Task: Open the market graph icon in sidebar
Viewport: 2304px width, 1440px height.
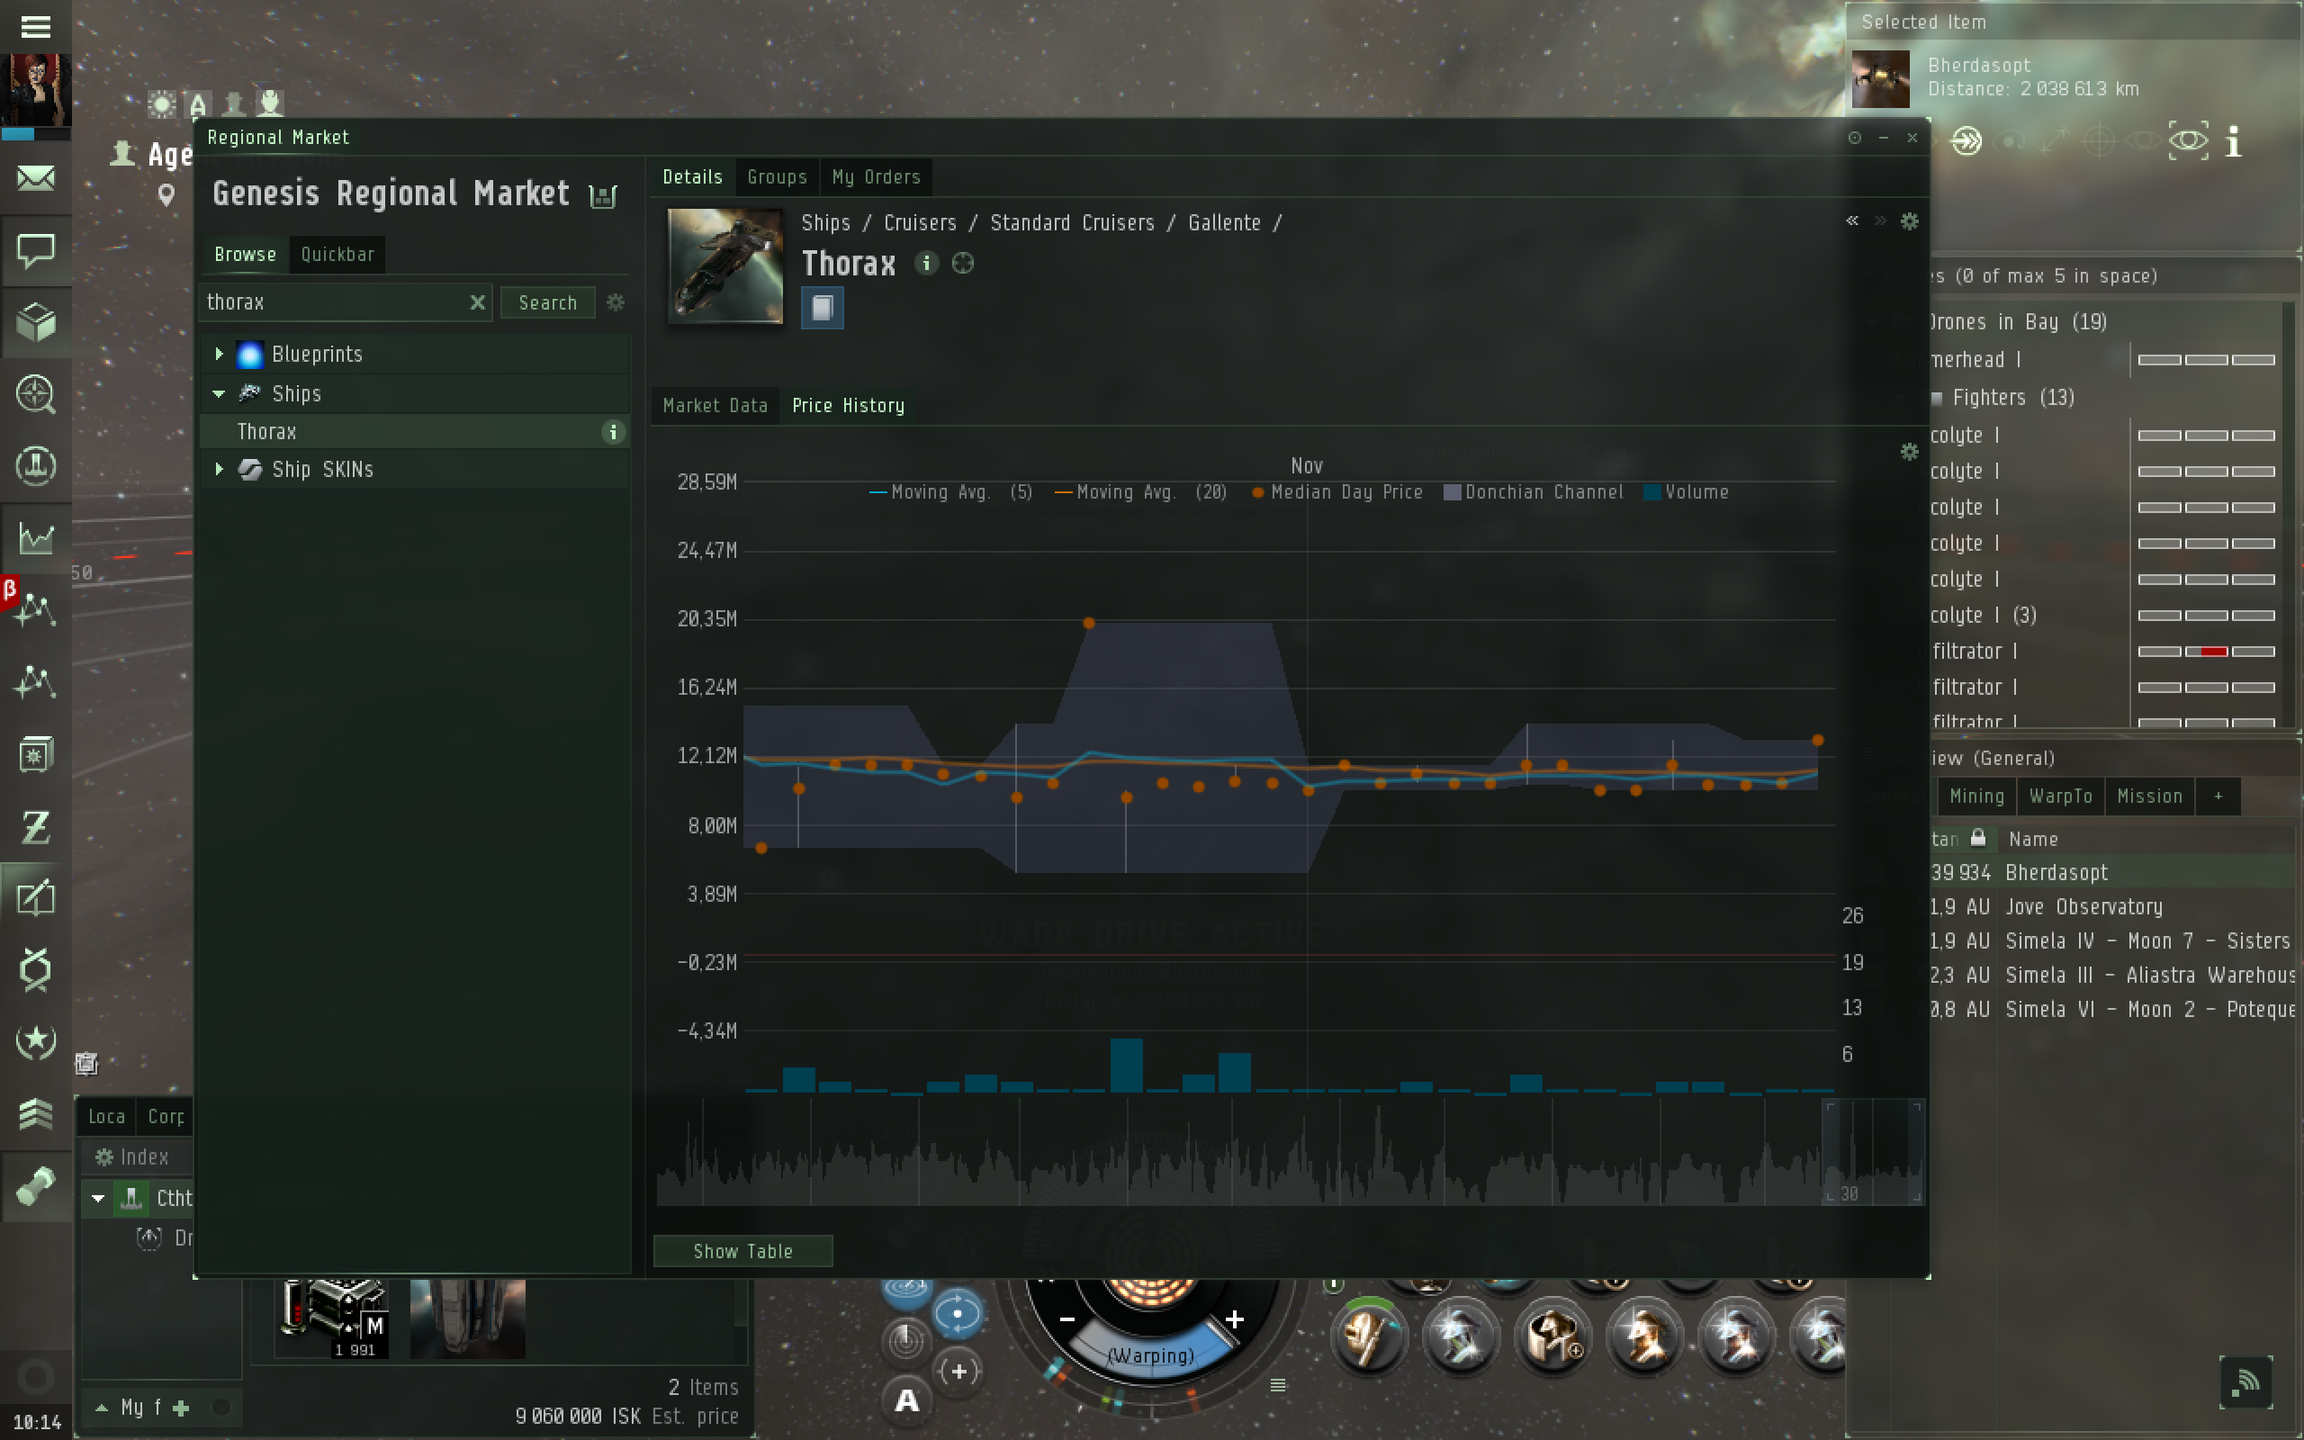Action: 36,538
